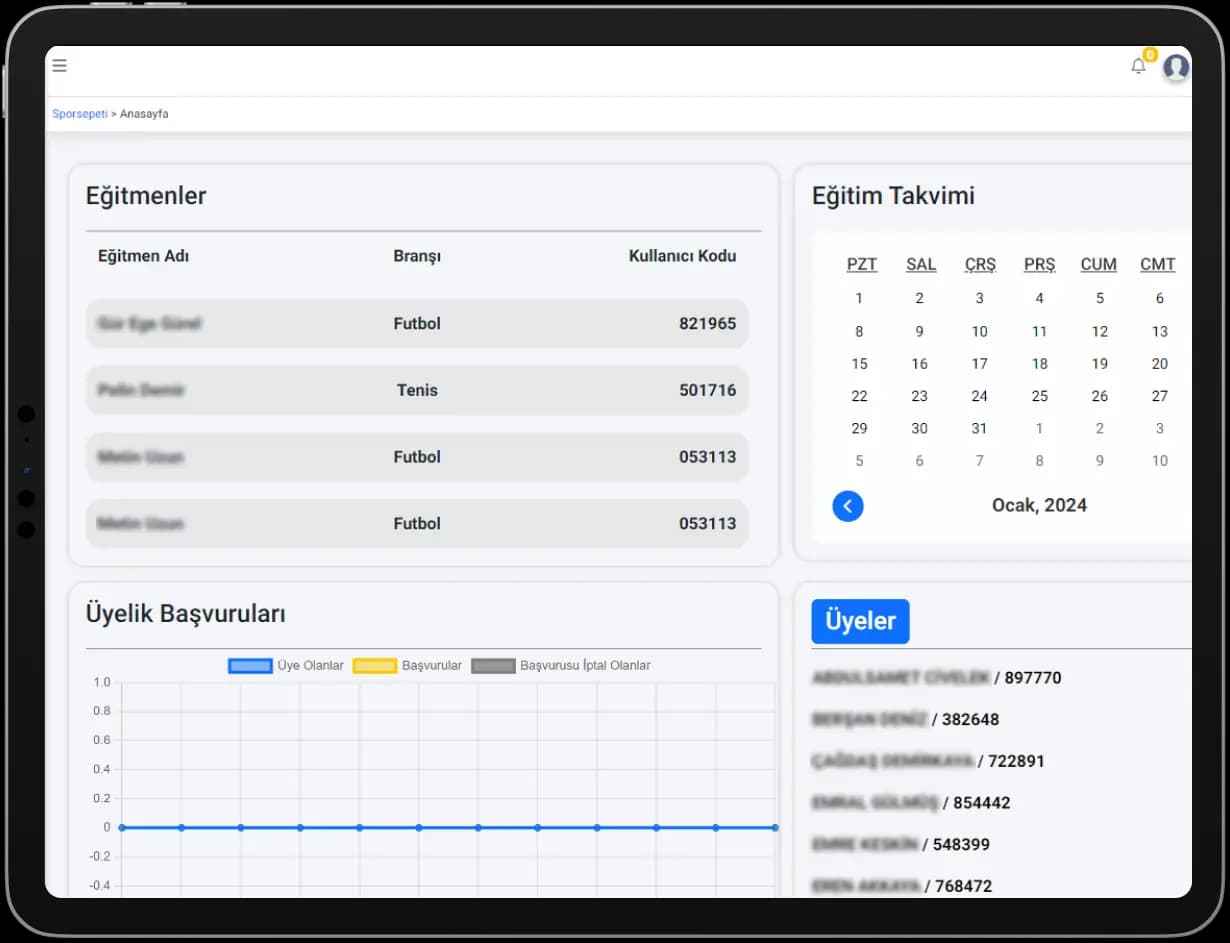Select day 17 in the calendar
The image size is (1230, 943).
coord(979,364)
